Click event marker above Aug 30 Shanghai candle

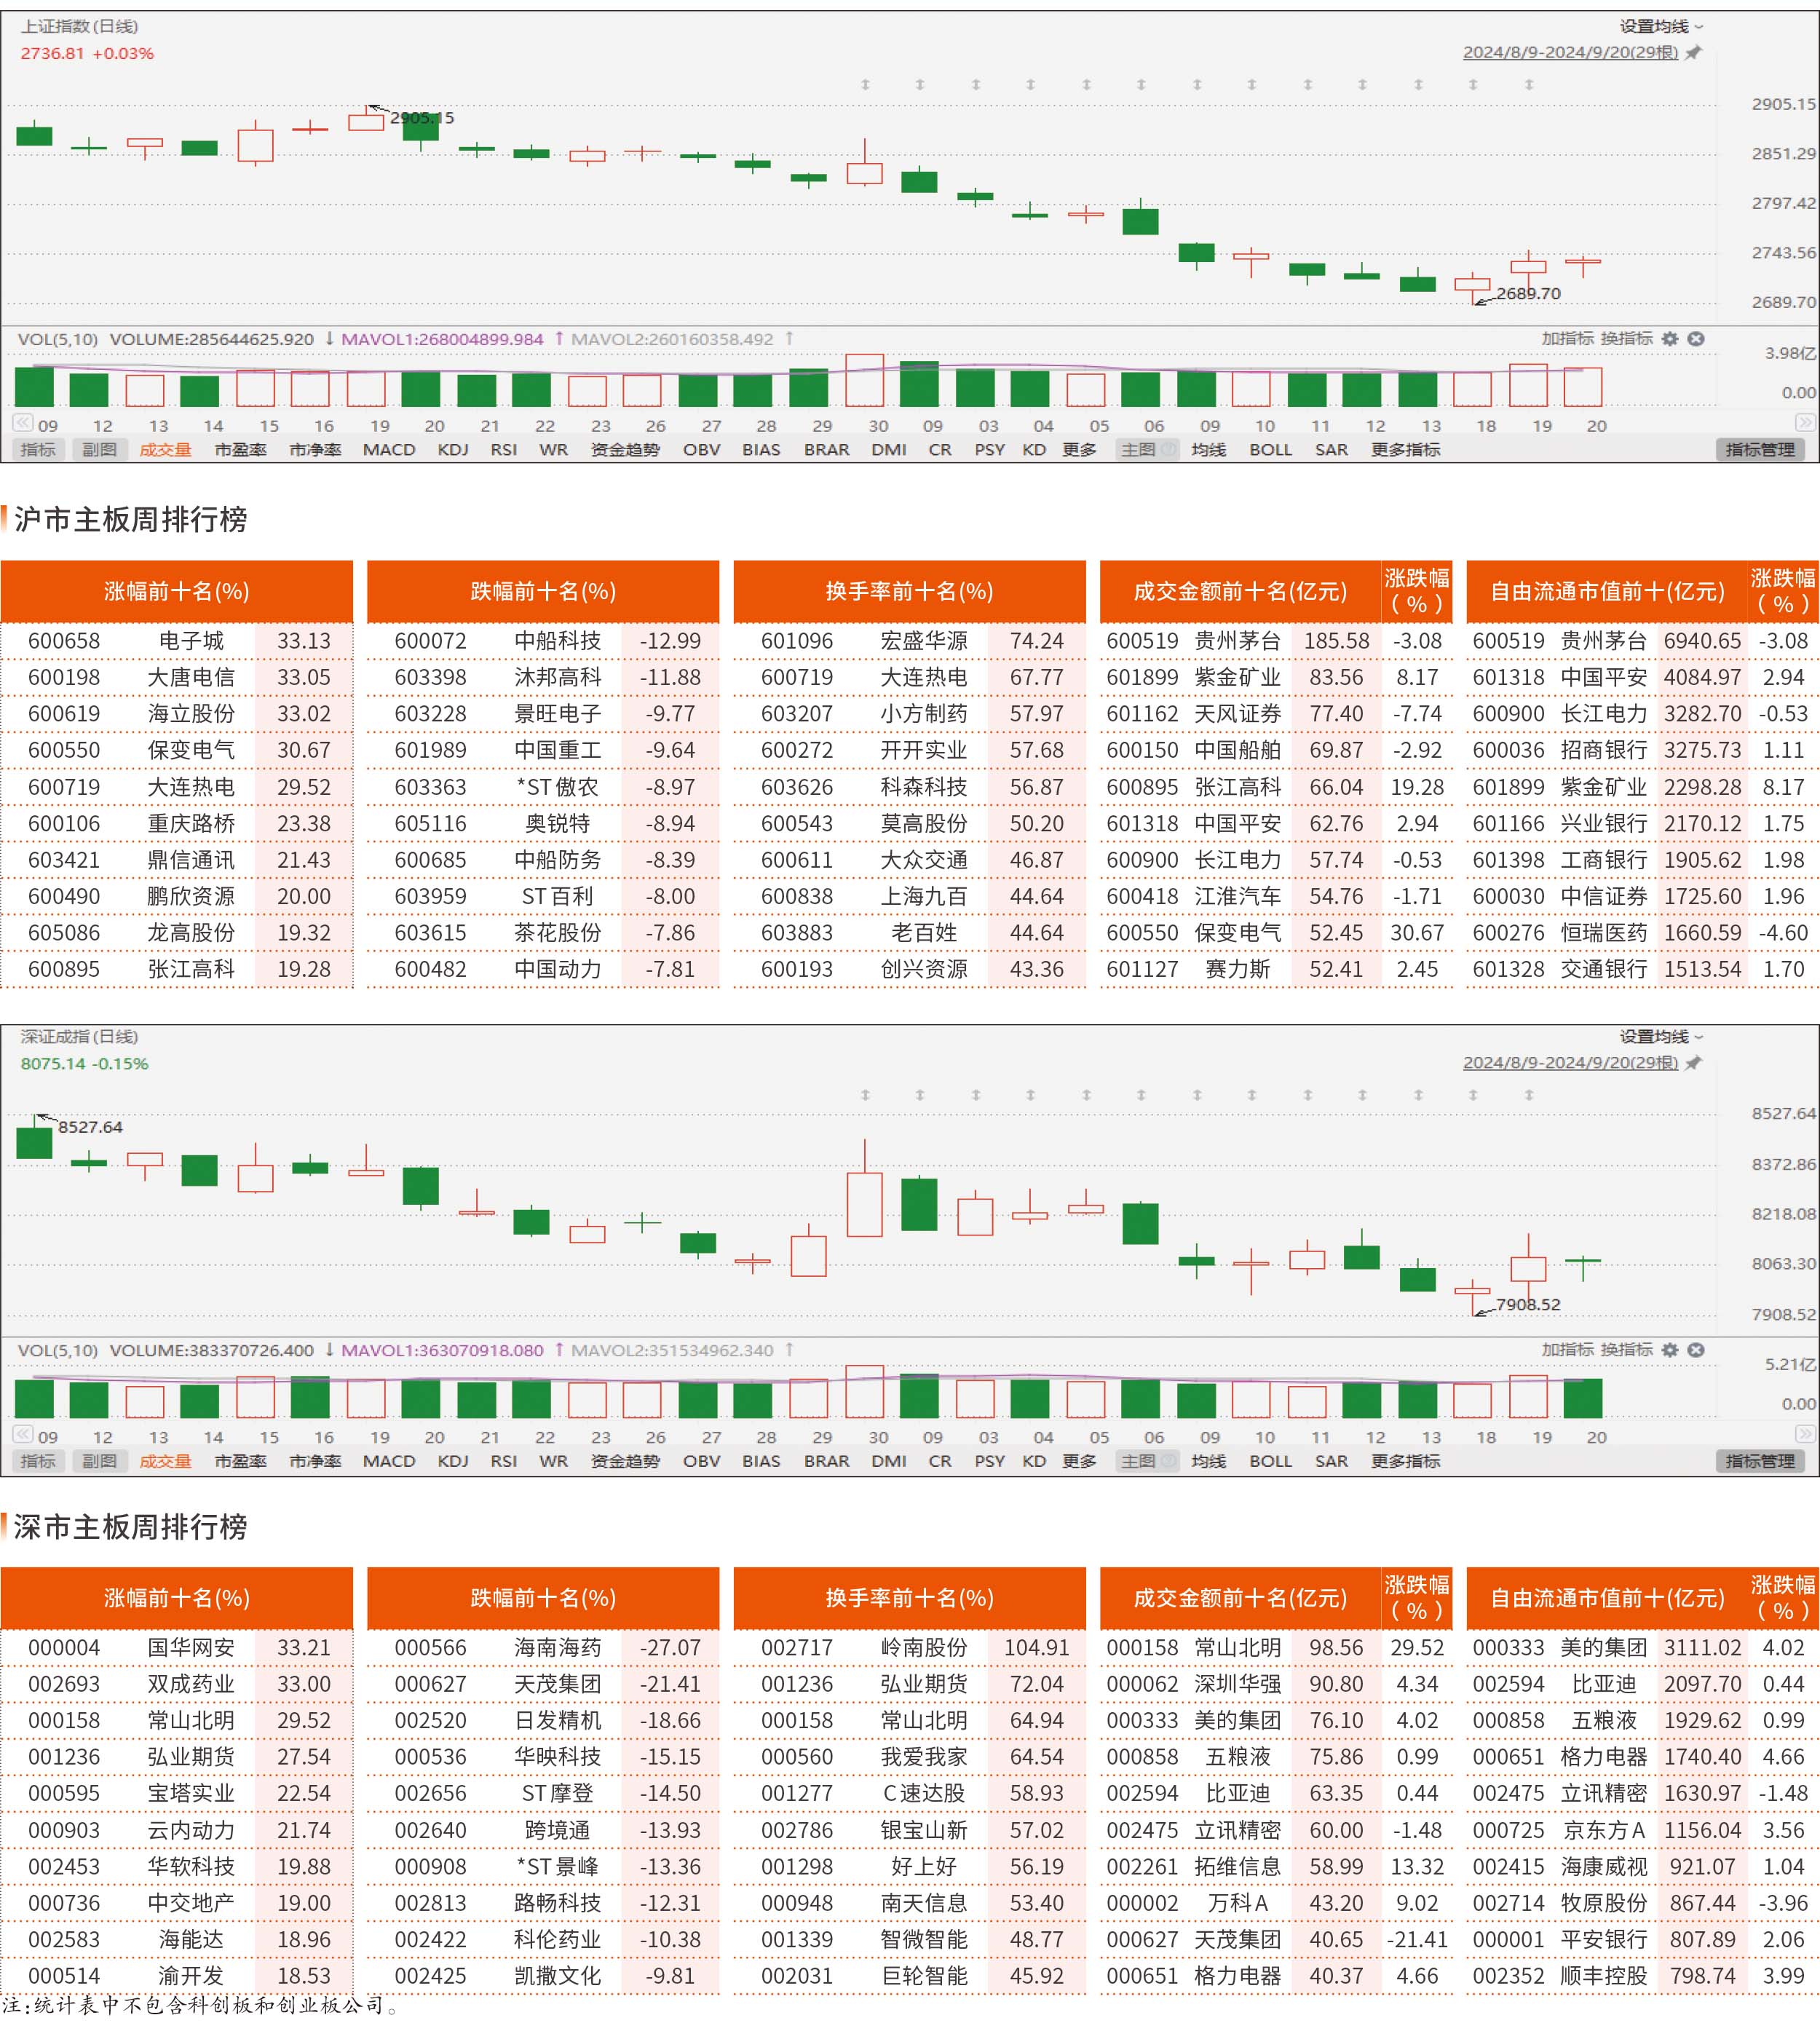[865, 85]
